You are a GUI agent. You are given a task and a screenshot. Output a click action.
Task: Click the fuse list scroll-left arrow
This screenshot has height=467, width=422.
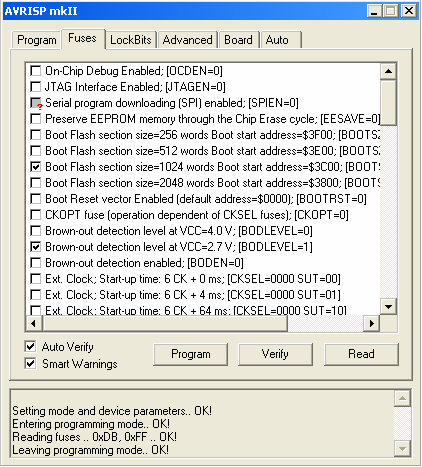point(34,323)
